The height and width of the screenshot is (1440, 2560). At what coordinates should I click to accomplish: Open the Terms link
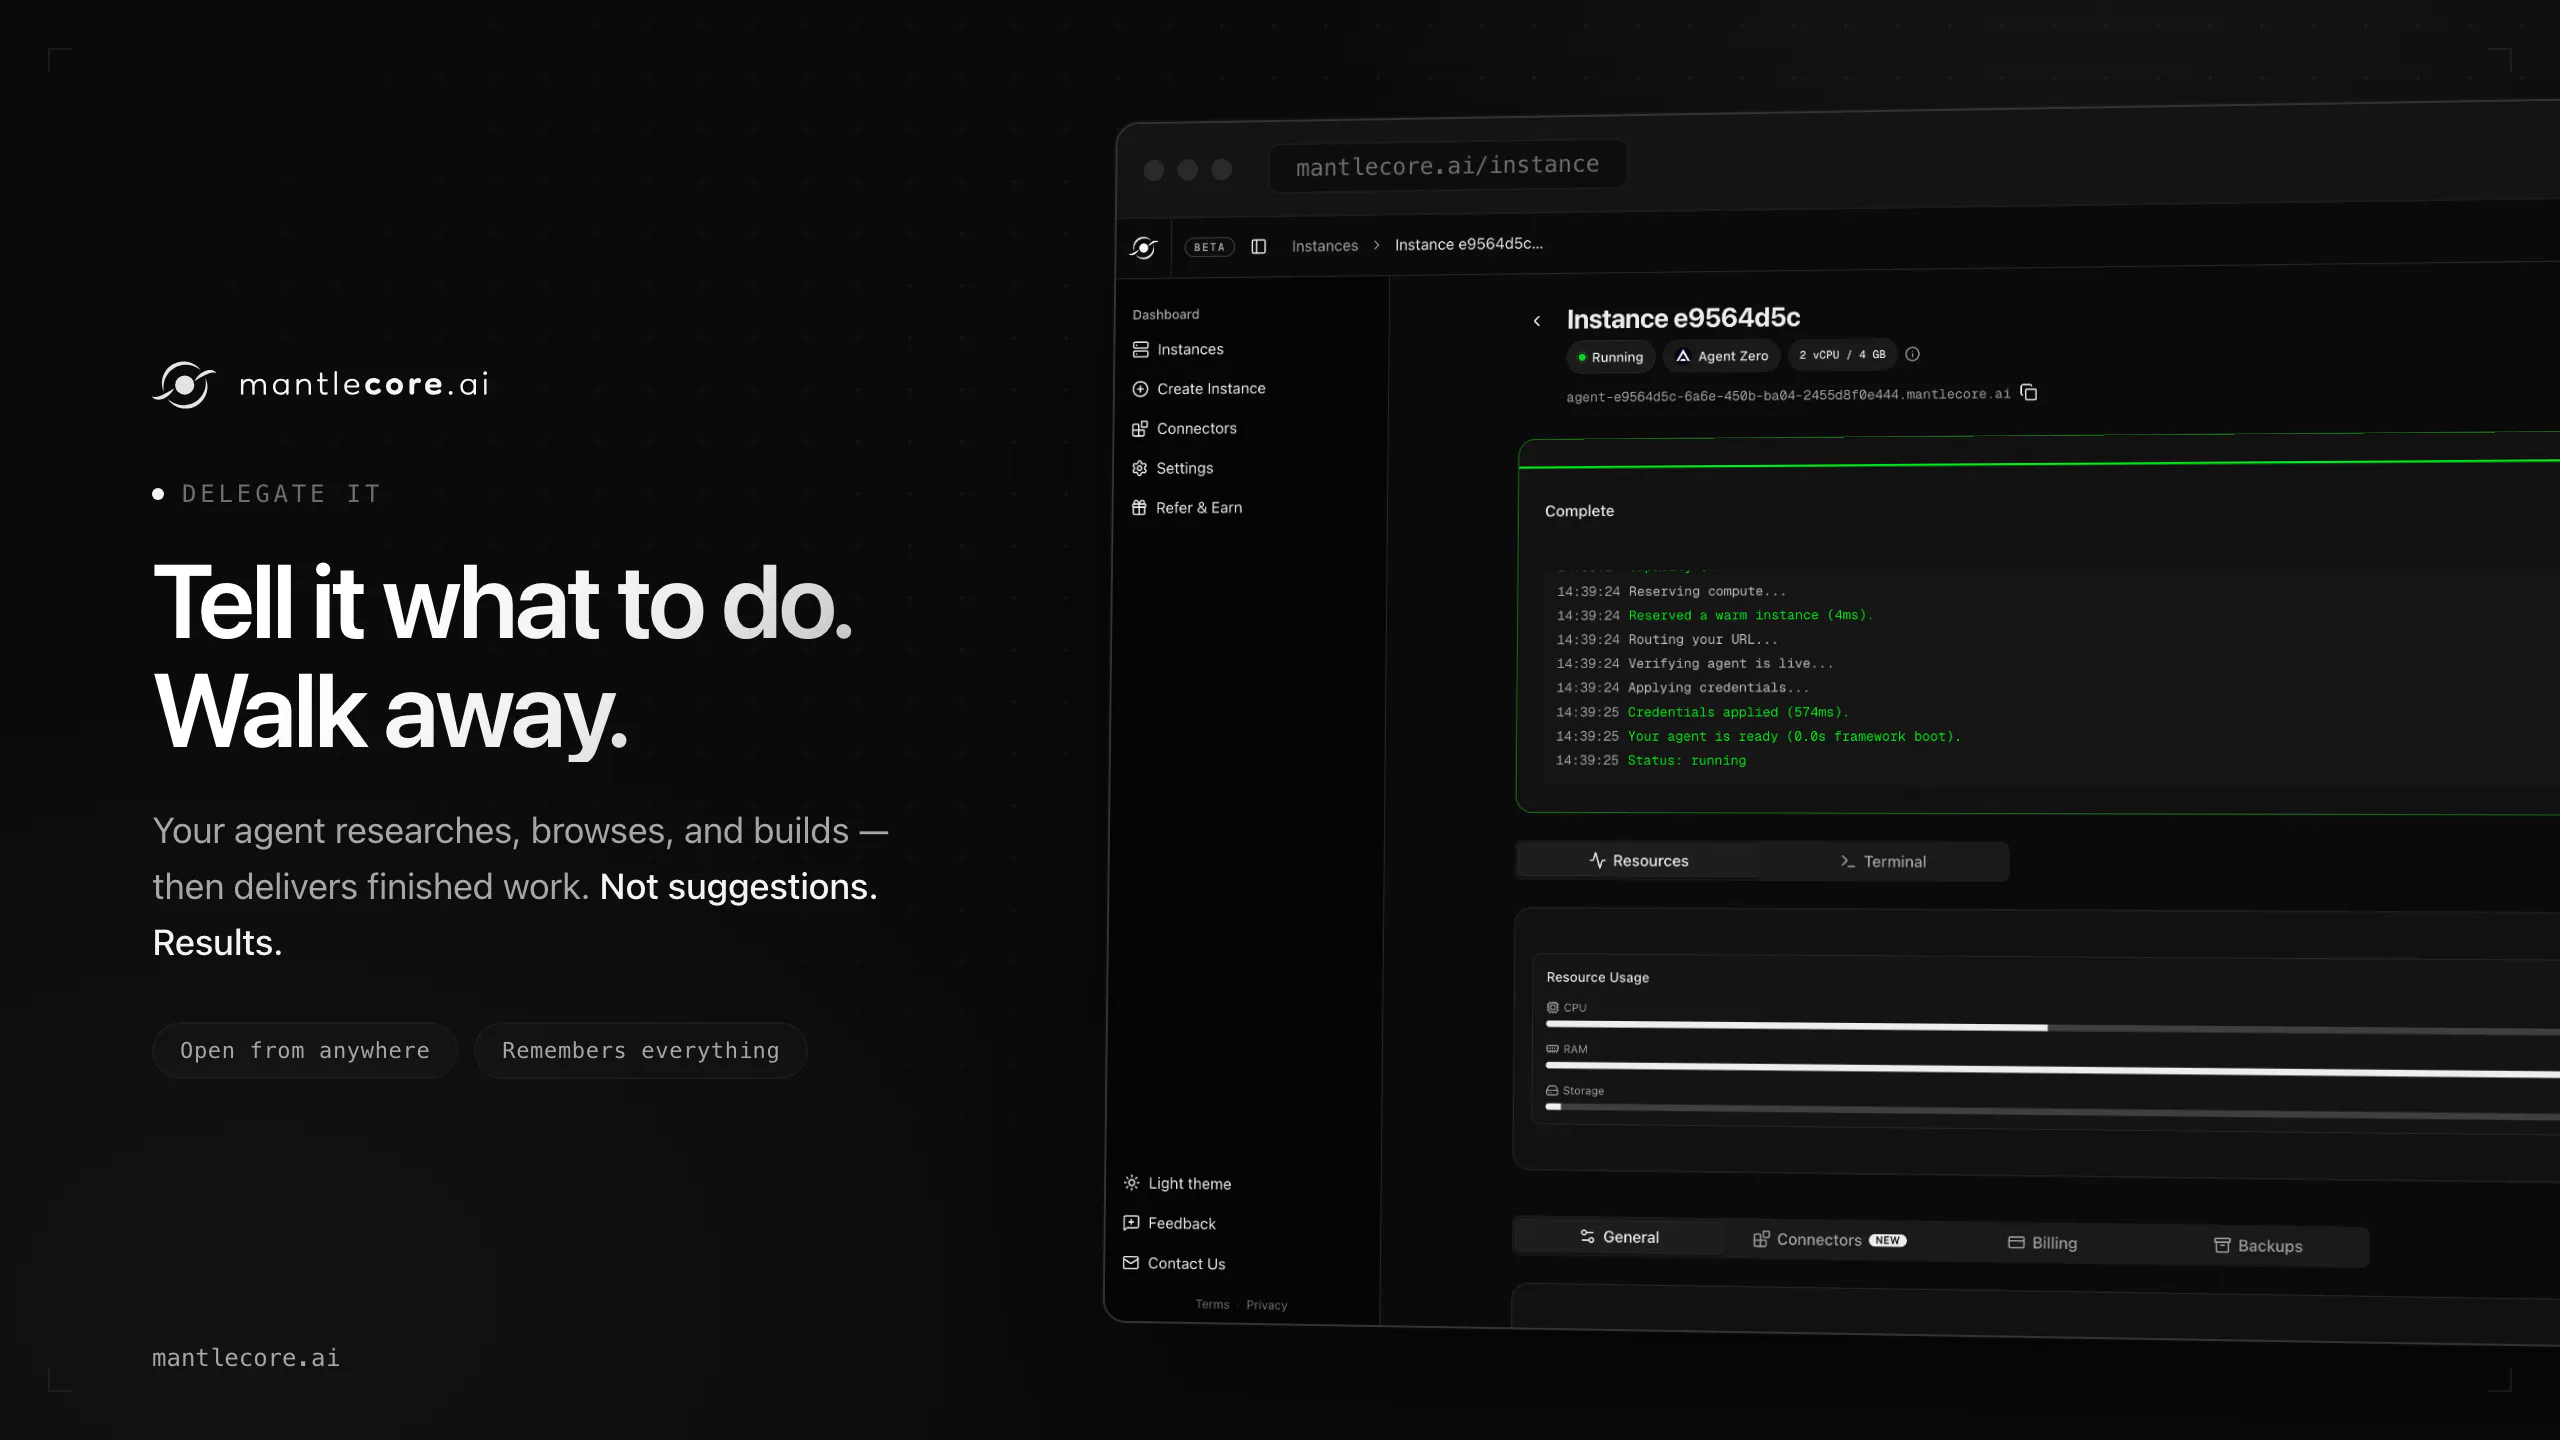(1212, 1304)
